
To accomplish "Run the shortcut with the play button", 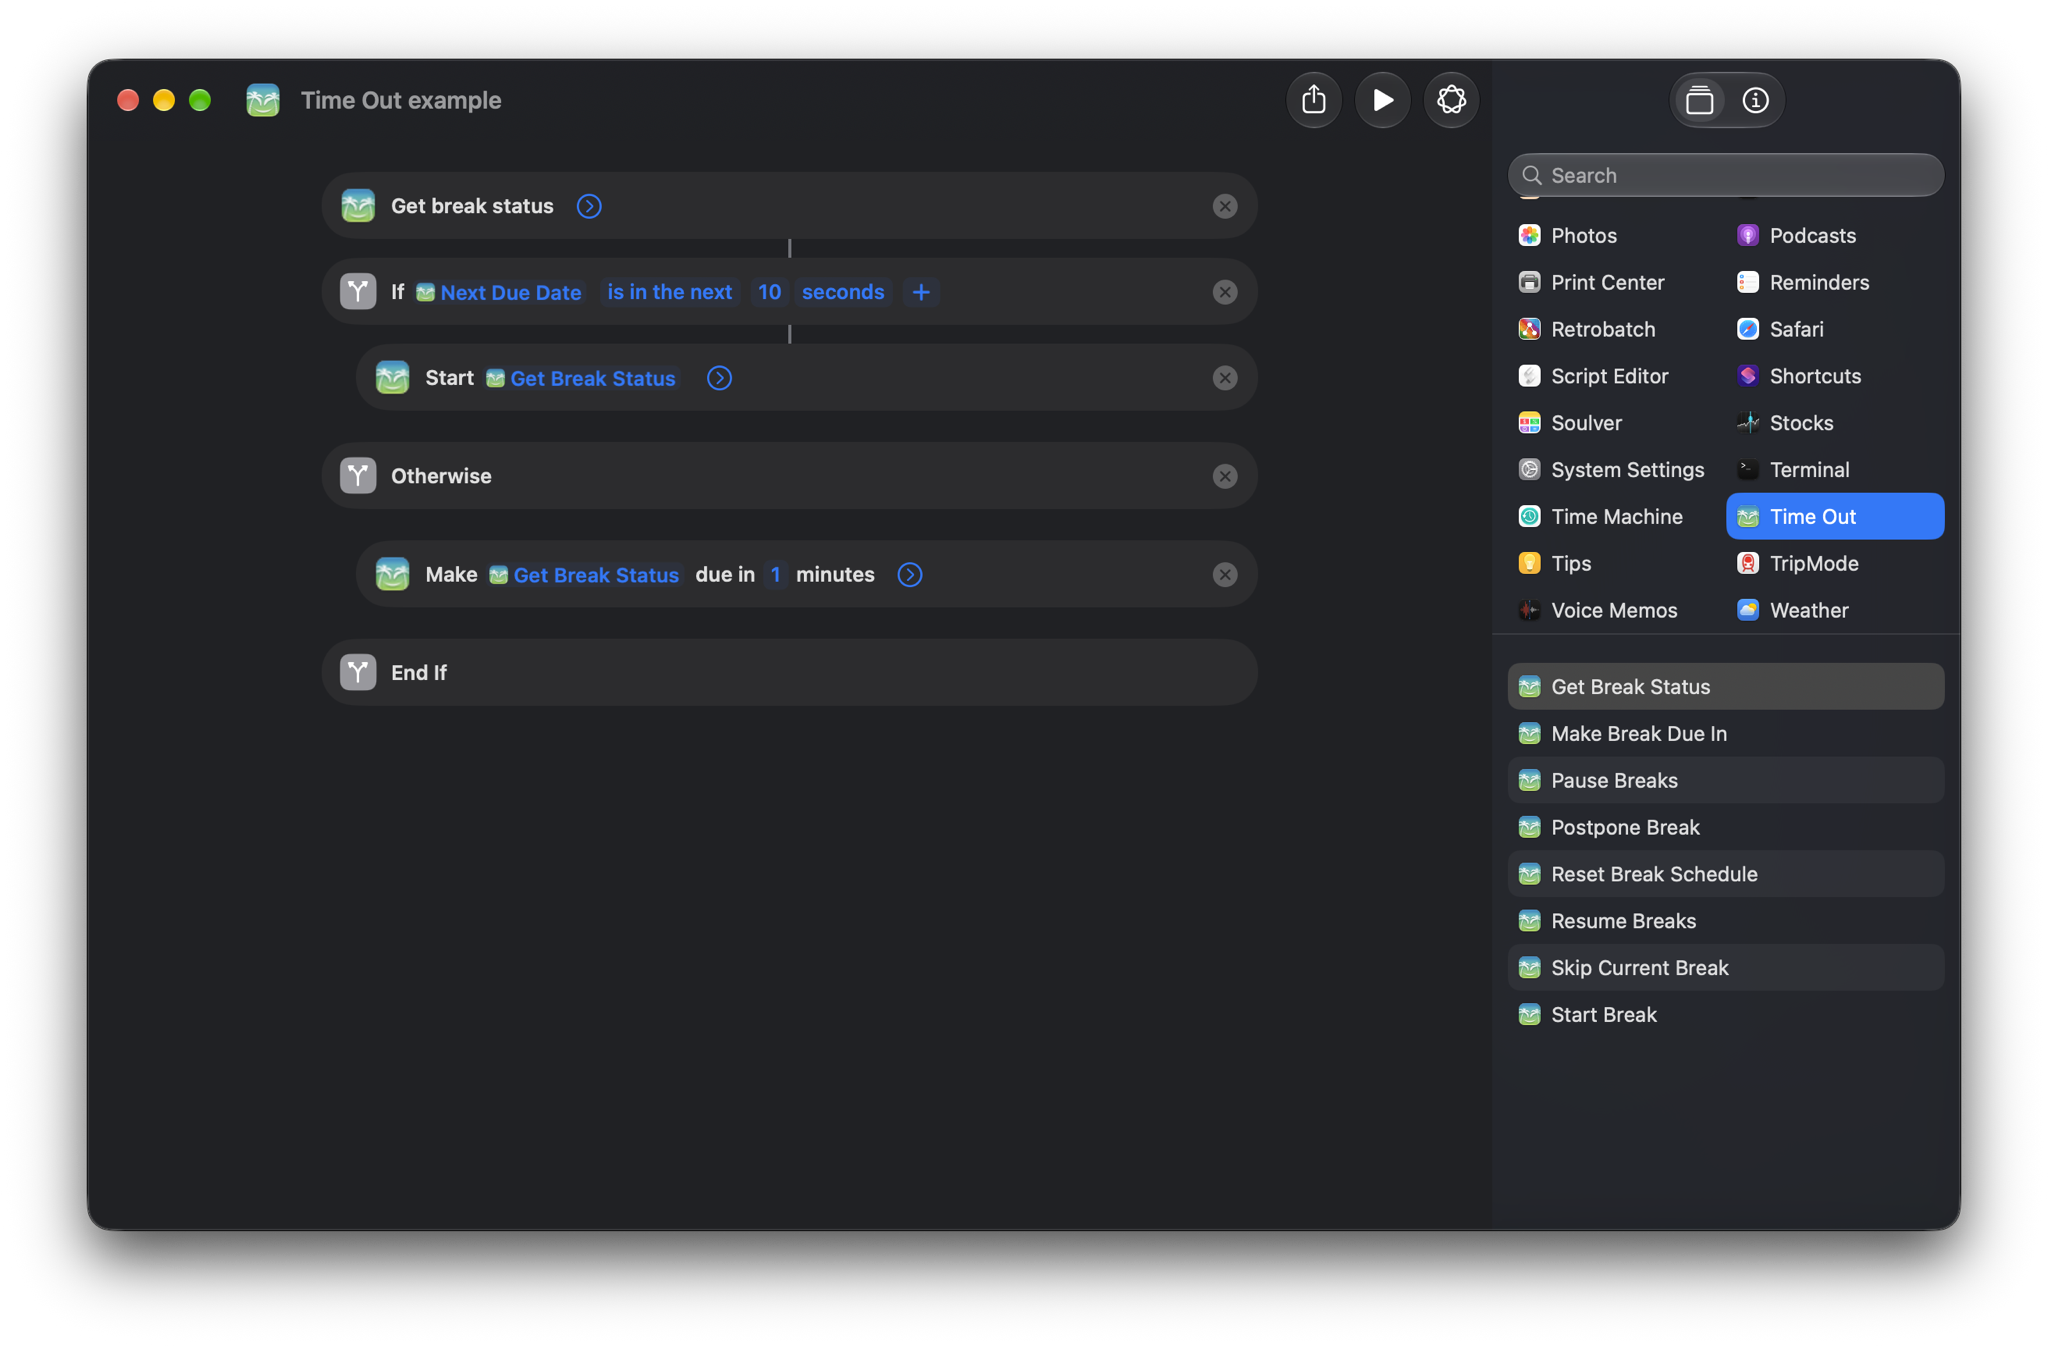I will [1382, 100].
